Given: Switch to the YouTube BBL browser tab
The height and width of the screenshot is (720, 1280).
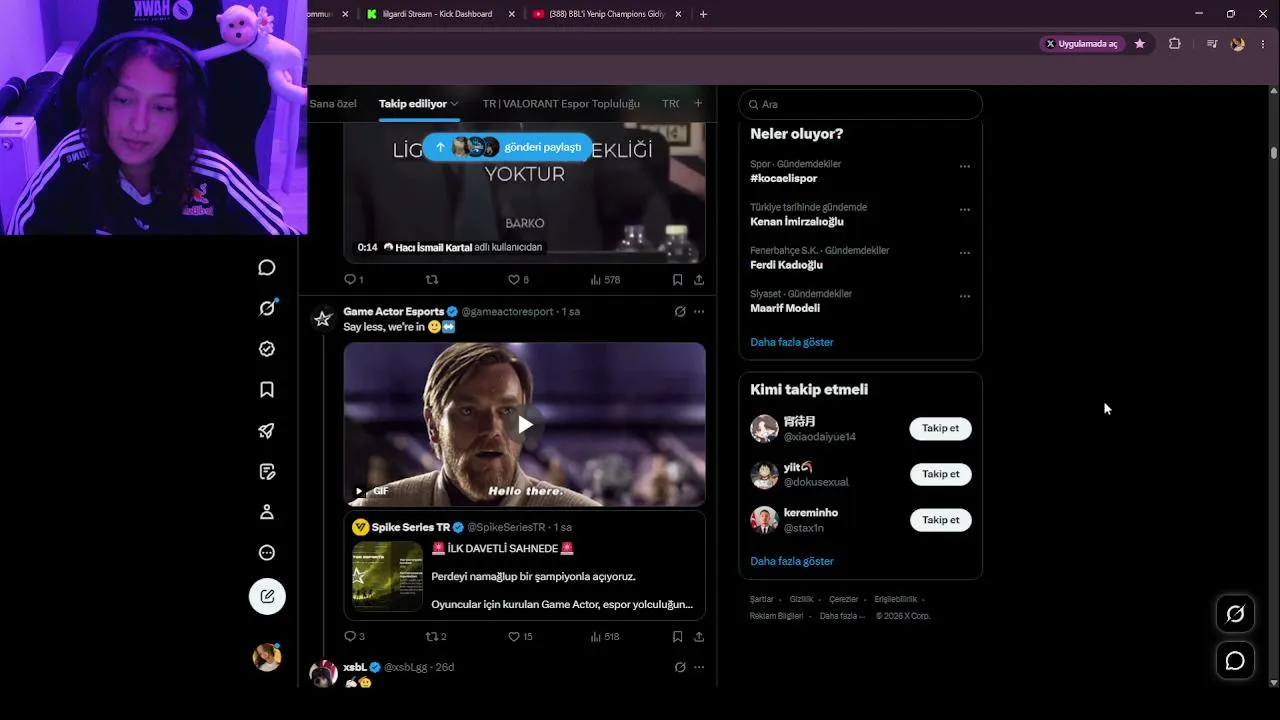Looking at the screenshot, I should [x=606, y=14].
